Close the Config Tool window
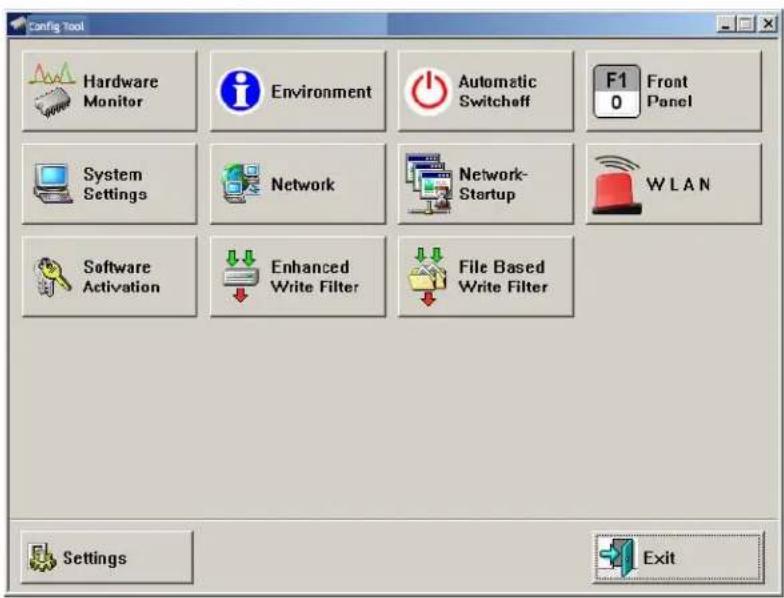This screenshot has width=784, height=598. pos(768,24)
